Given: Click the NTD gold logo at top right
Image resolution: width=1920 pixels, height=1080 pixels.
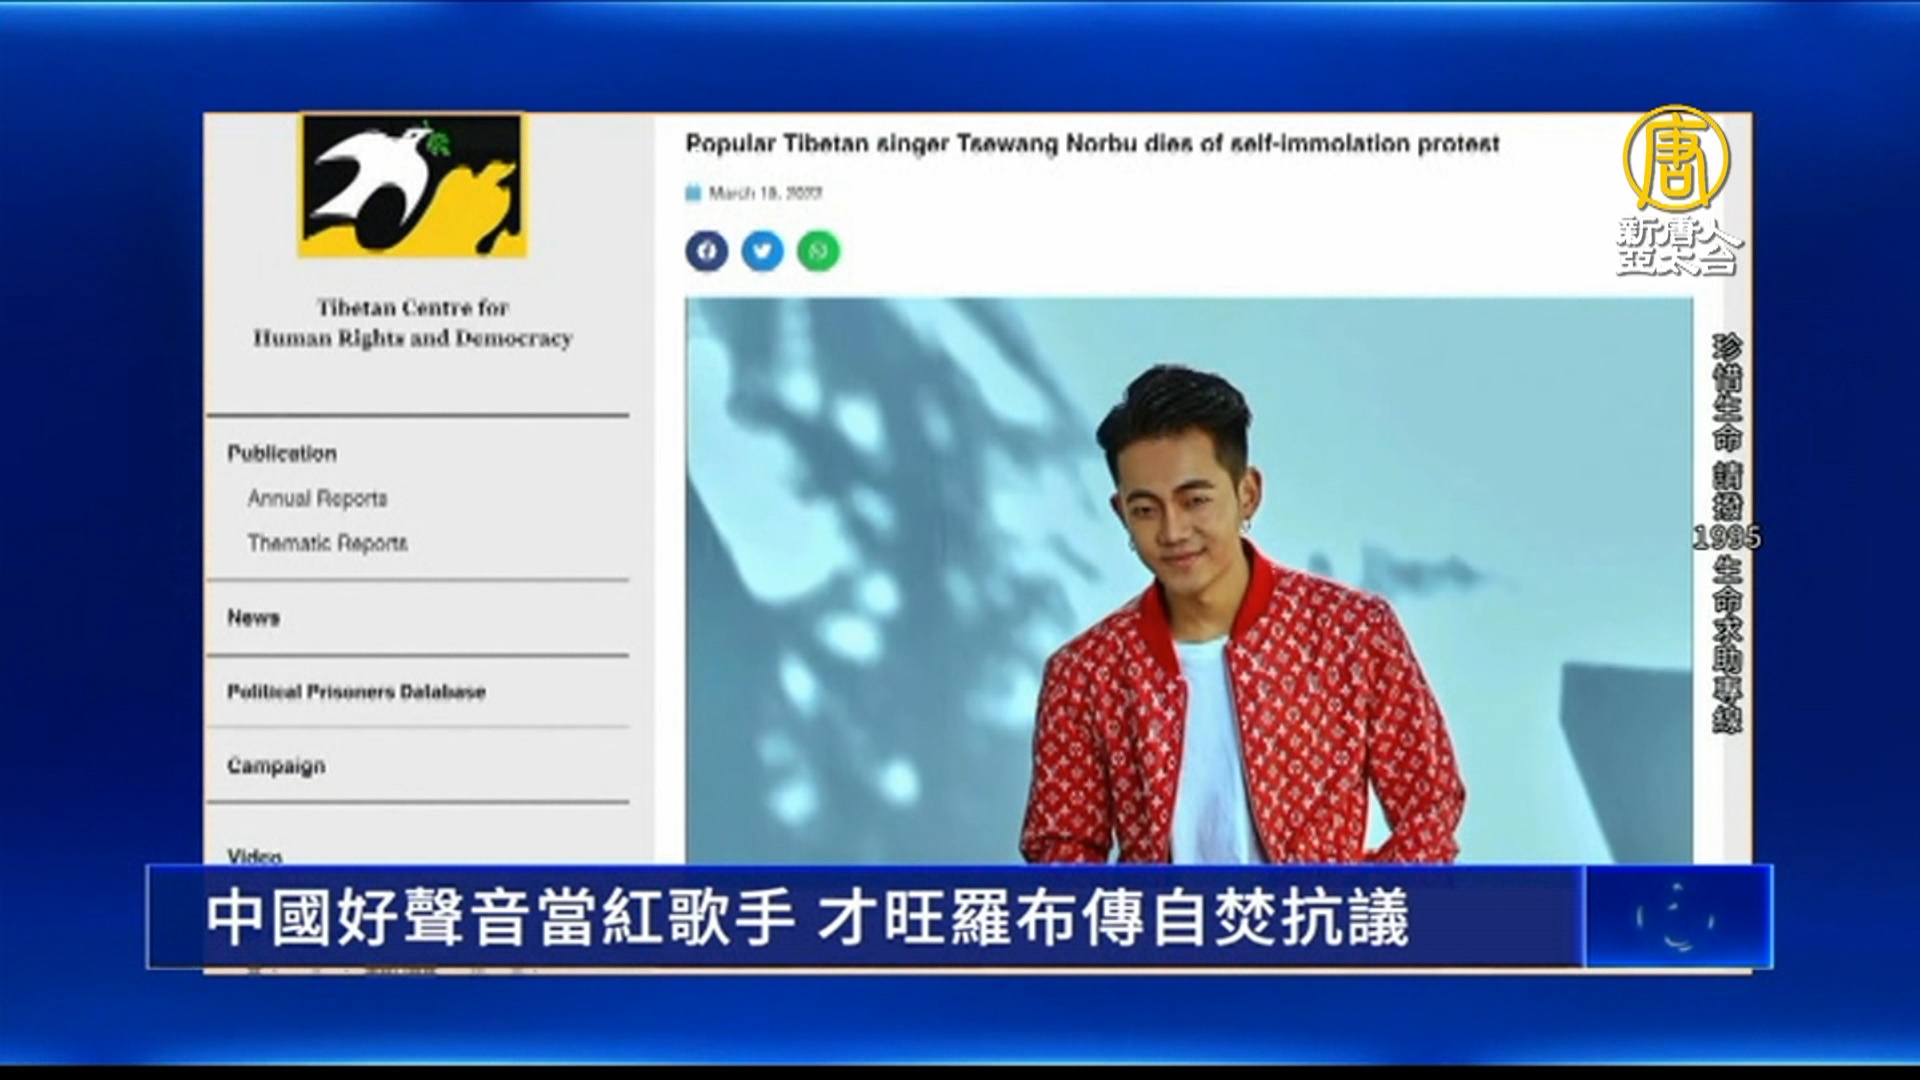Looking at the screenshot, I should (x=1675, y=160).
